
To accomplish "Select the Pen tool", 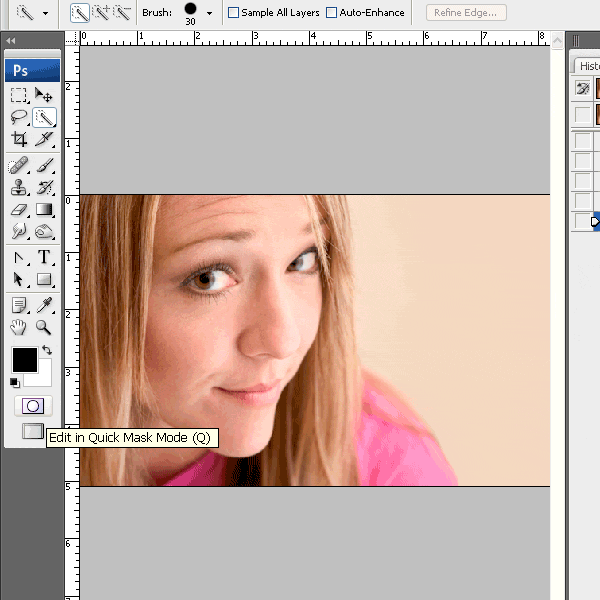I will click(18, 258).
